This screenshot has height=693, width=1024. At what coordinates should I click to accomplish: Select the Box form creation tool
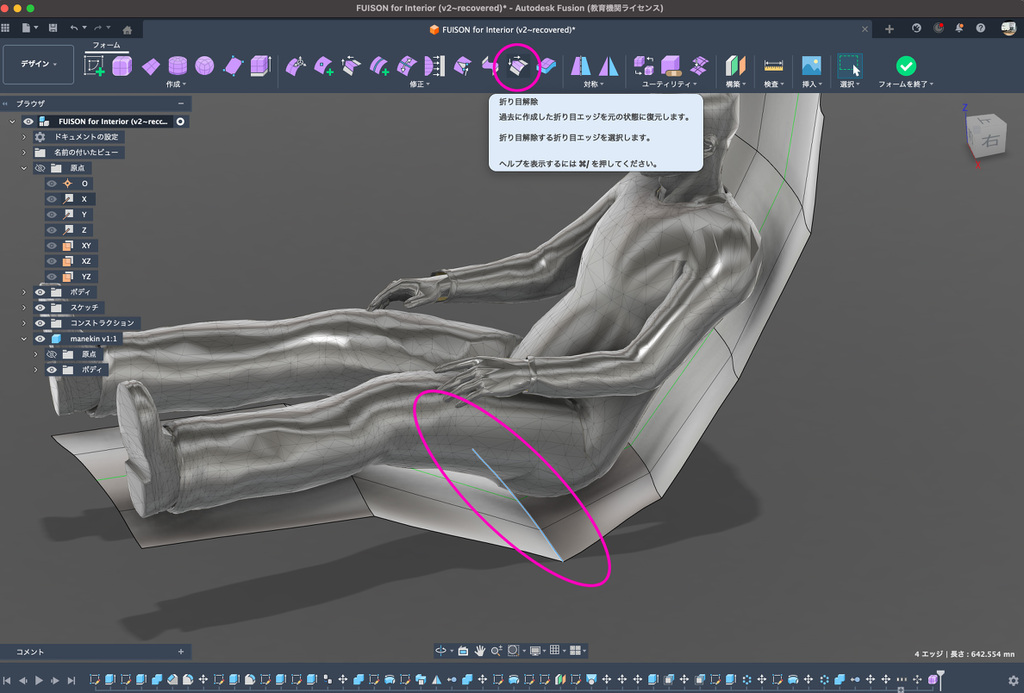[122, 66]
